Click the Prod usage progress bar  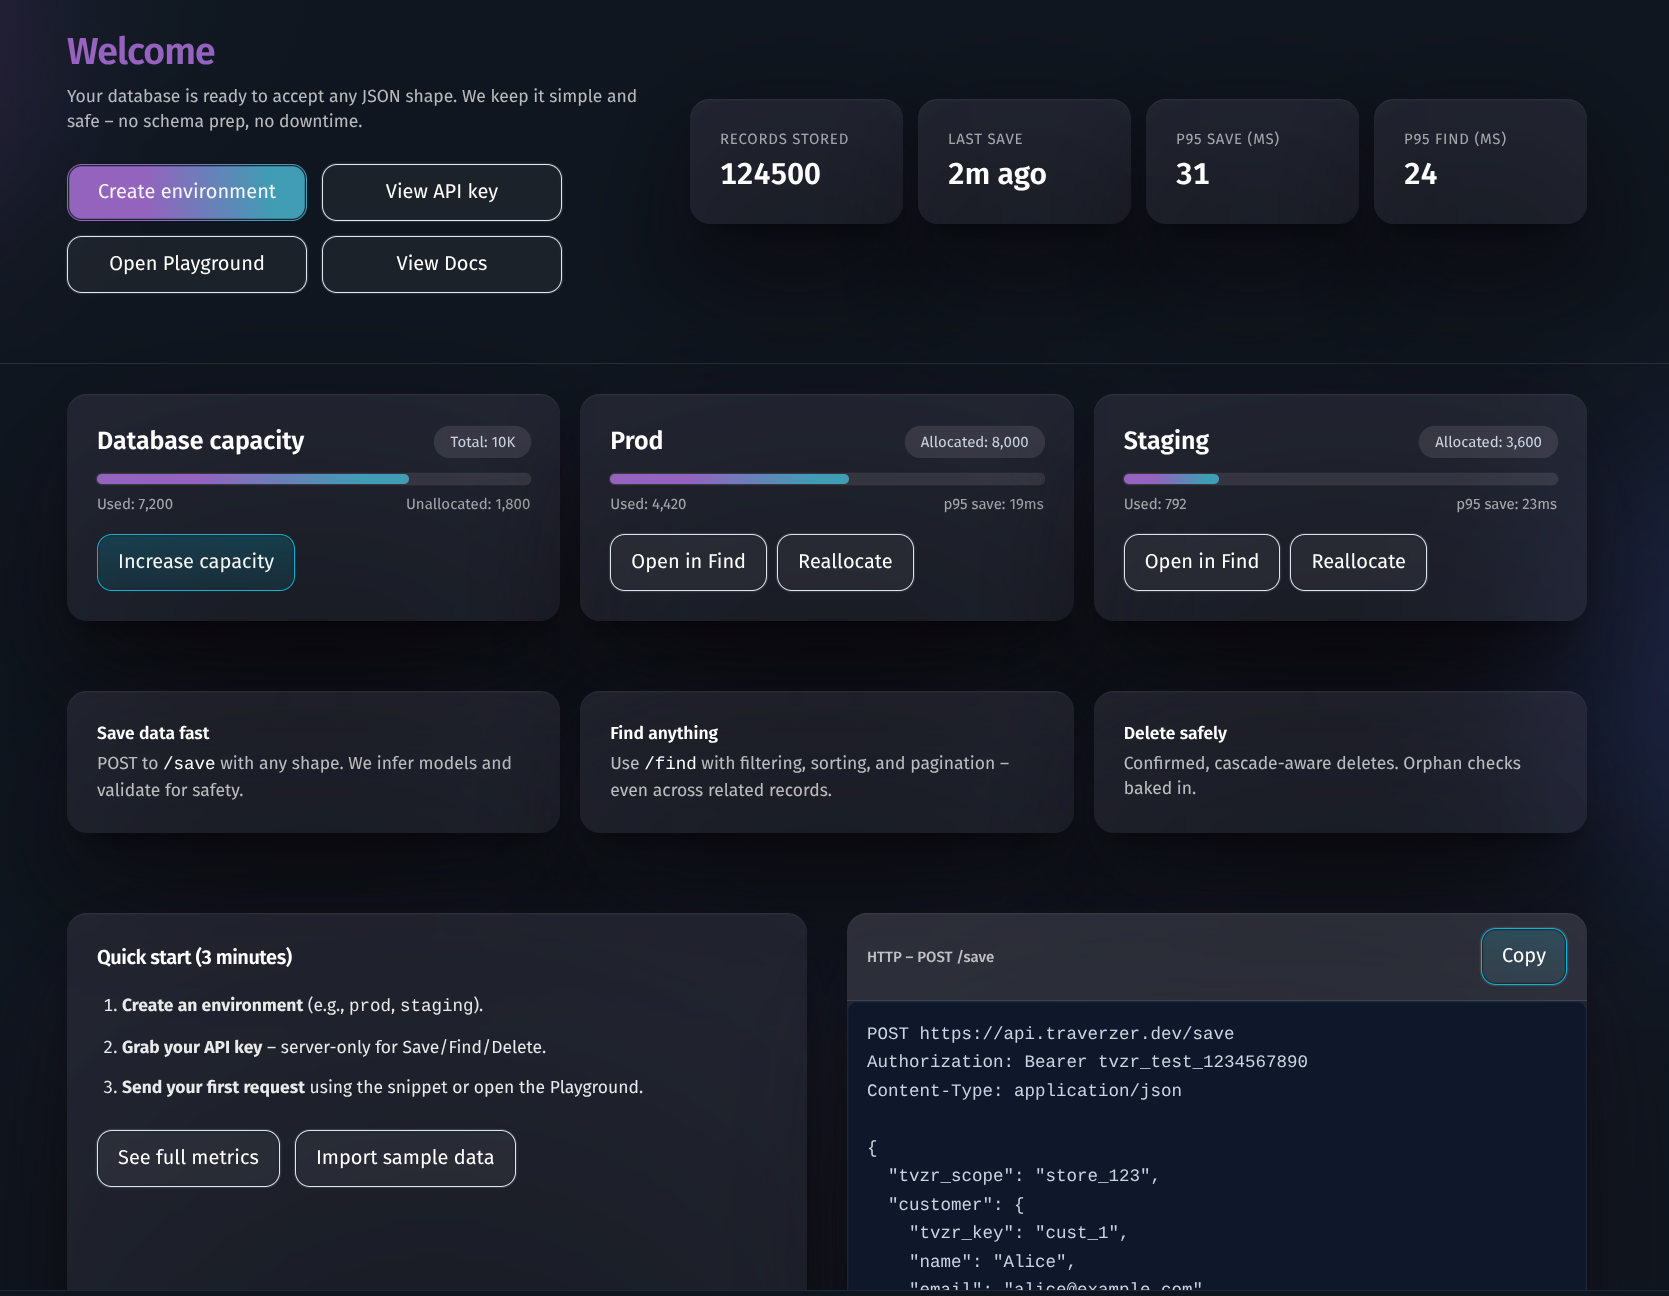pos(827,478)
